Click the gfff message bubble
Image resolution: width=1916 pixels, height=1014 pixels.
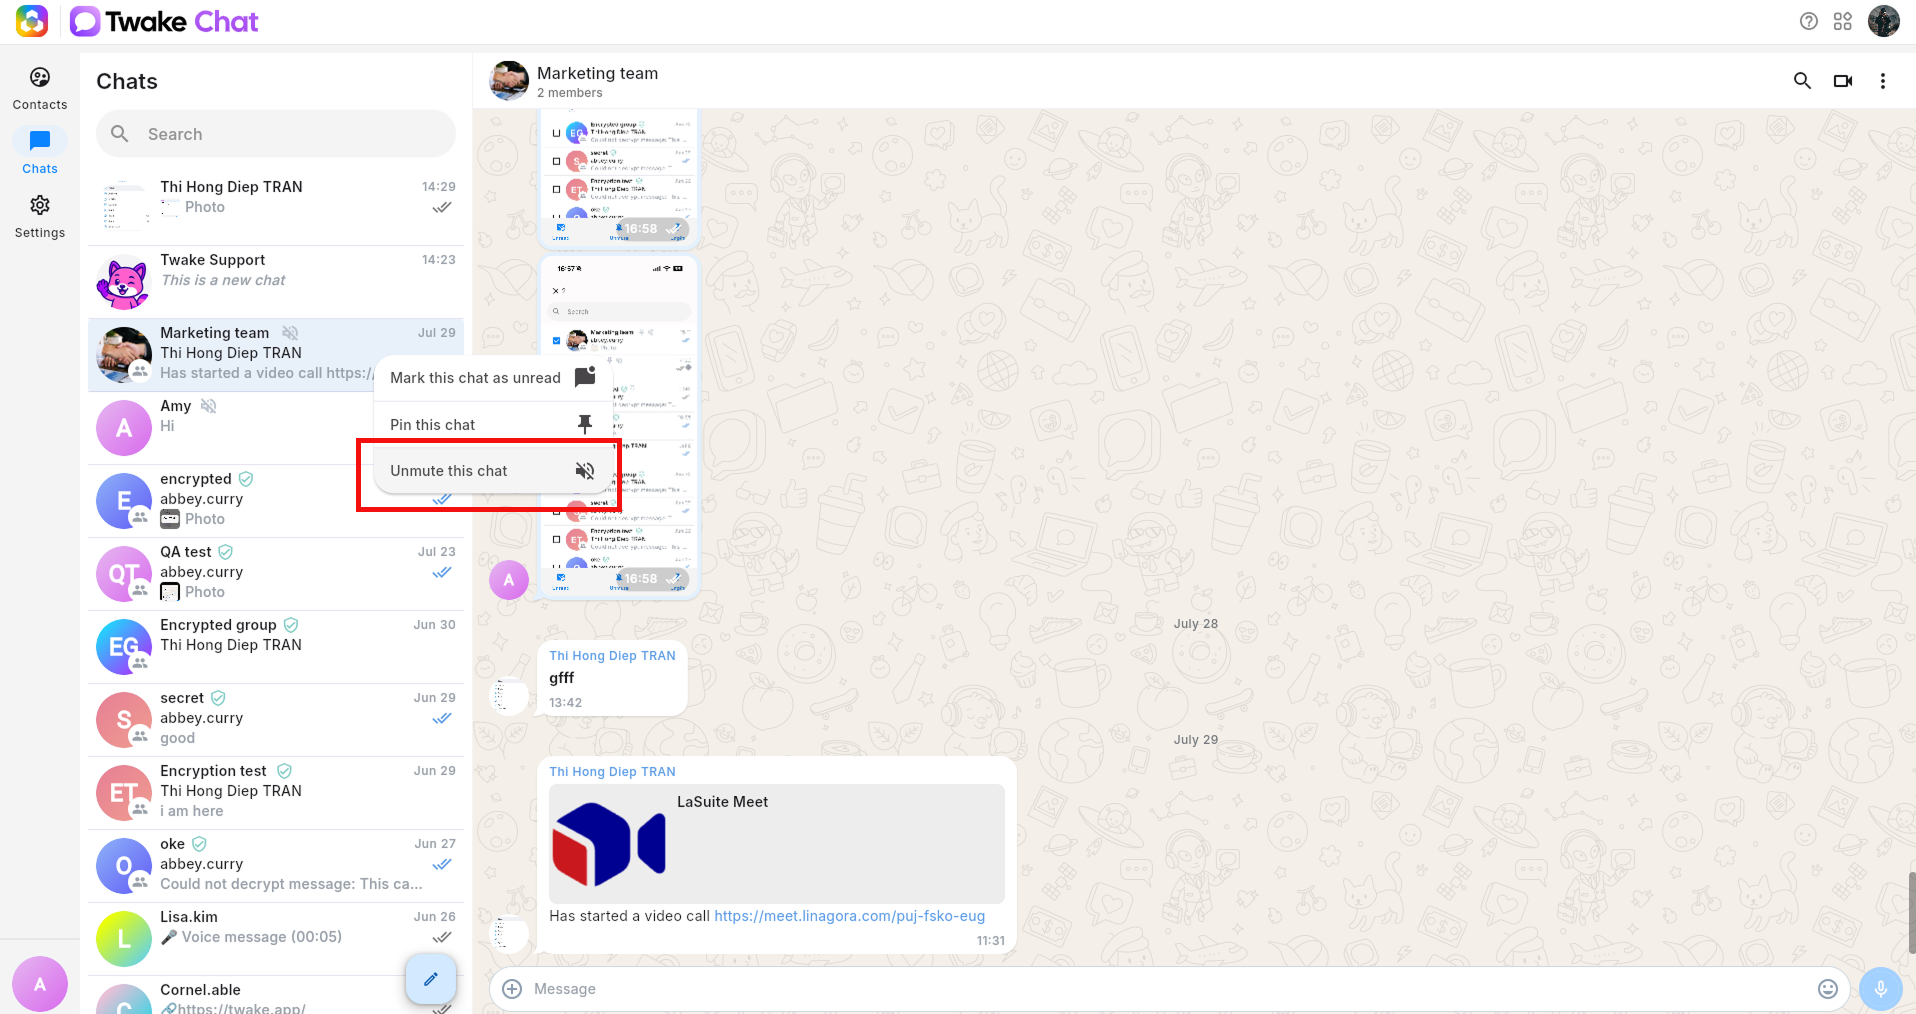[x=612, y=678]
